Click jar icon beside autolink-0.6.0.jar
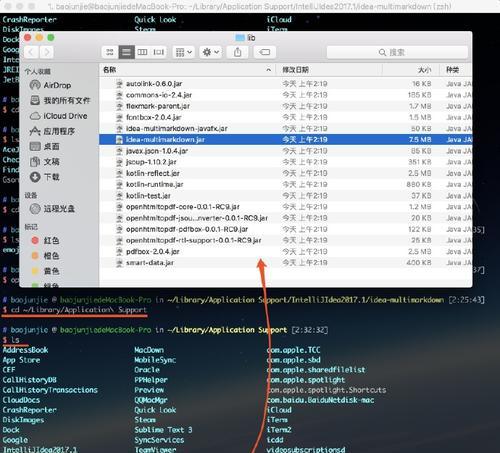500x453 pixels. pyautogui.click(x=119, y=84)
